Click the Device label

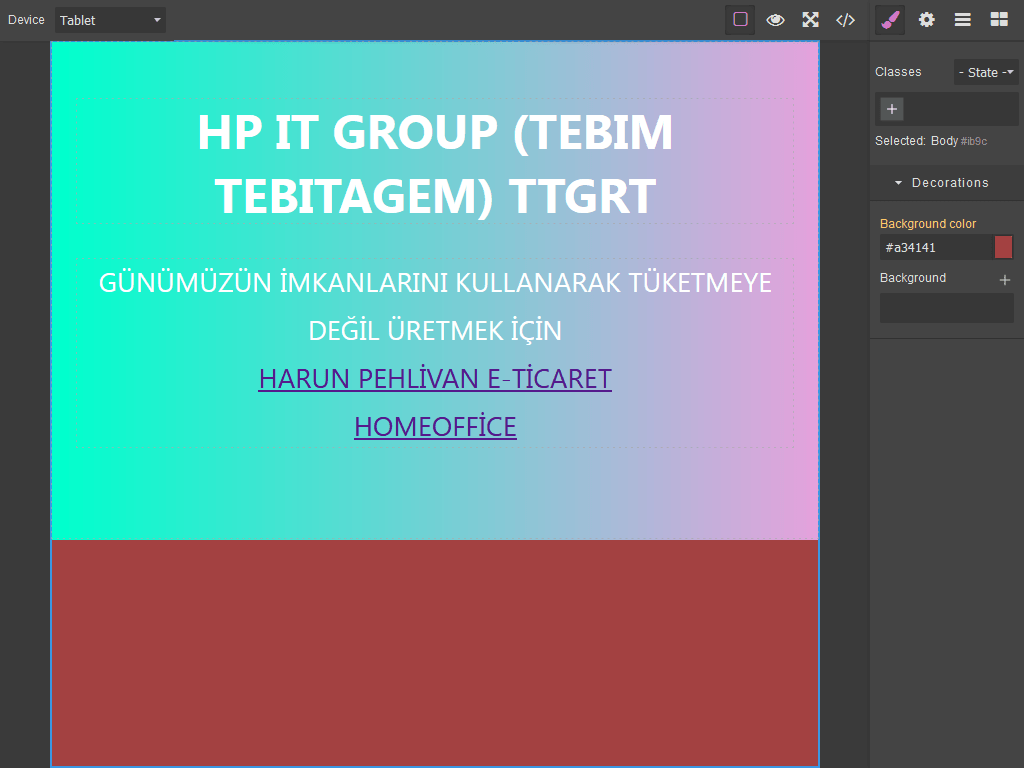[26, 20]
